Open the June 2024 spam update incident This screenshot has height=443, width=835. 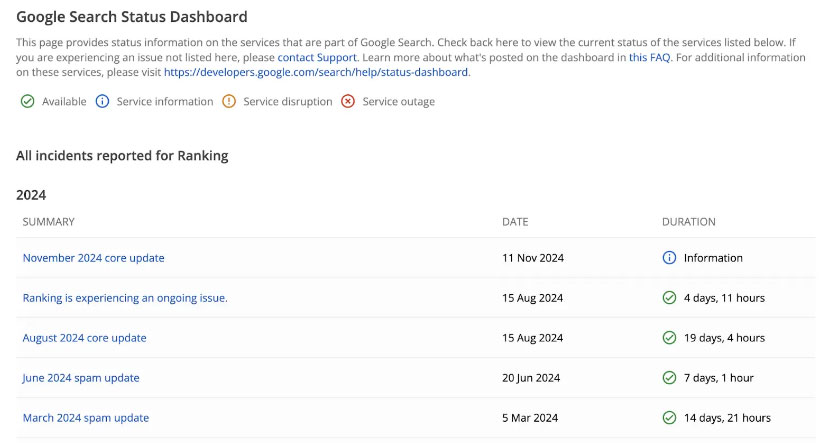tap(81, 378)
